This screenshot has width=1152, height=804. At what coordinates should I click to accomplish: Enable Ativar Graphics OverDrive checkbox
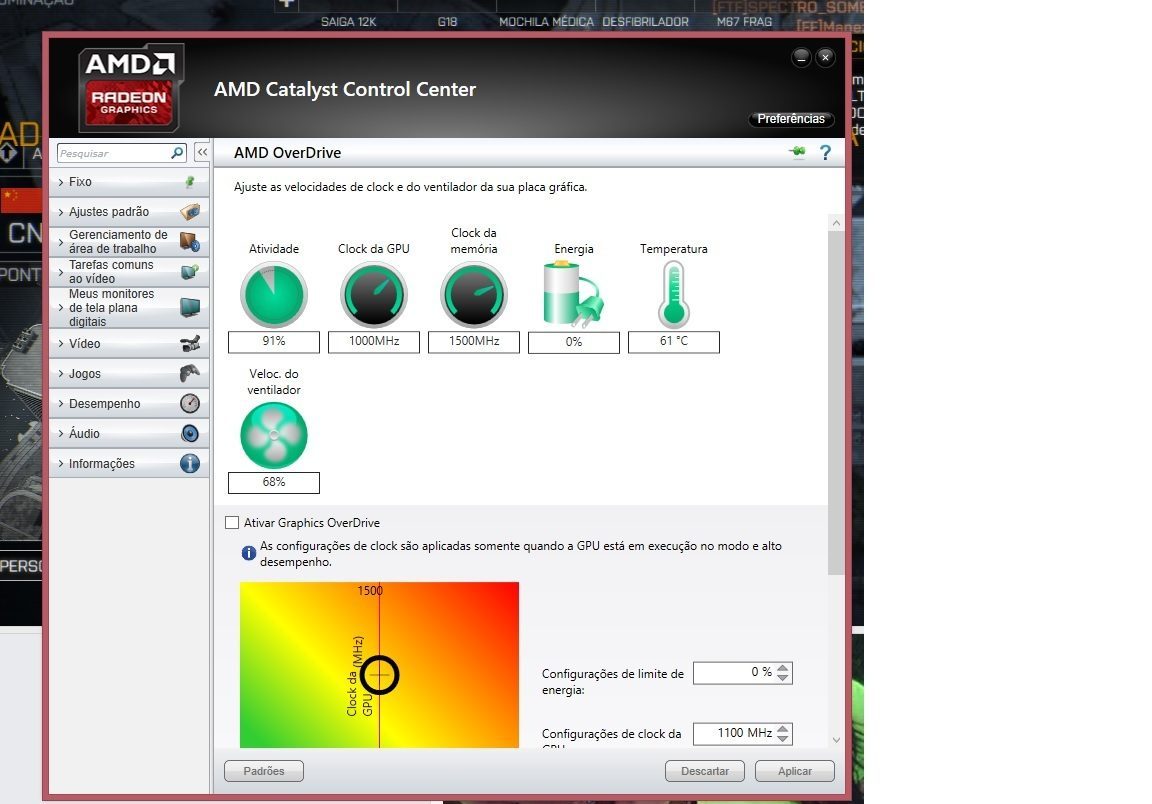pyautogui.click(x=232, y=523)
